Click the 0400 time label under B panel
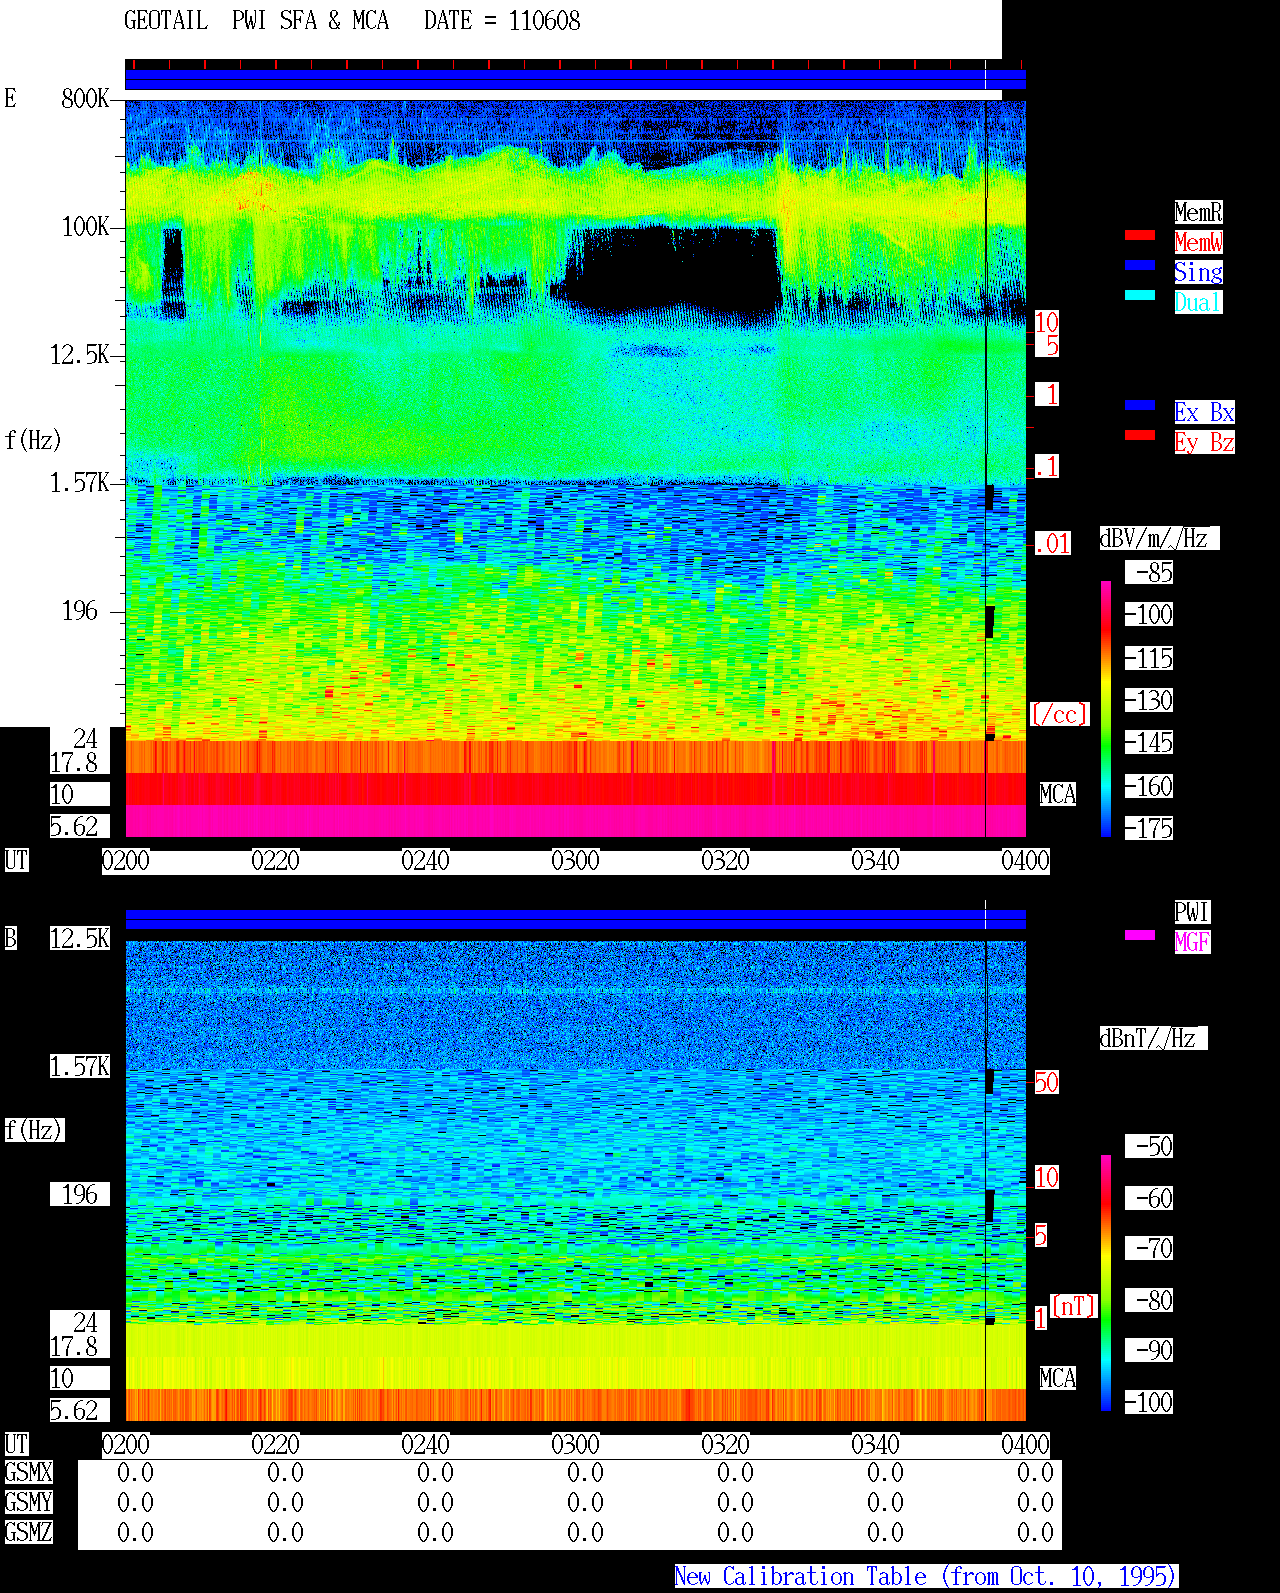 tap(1026, 1445)
